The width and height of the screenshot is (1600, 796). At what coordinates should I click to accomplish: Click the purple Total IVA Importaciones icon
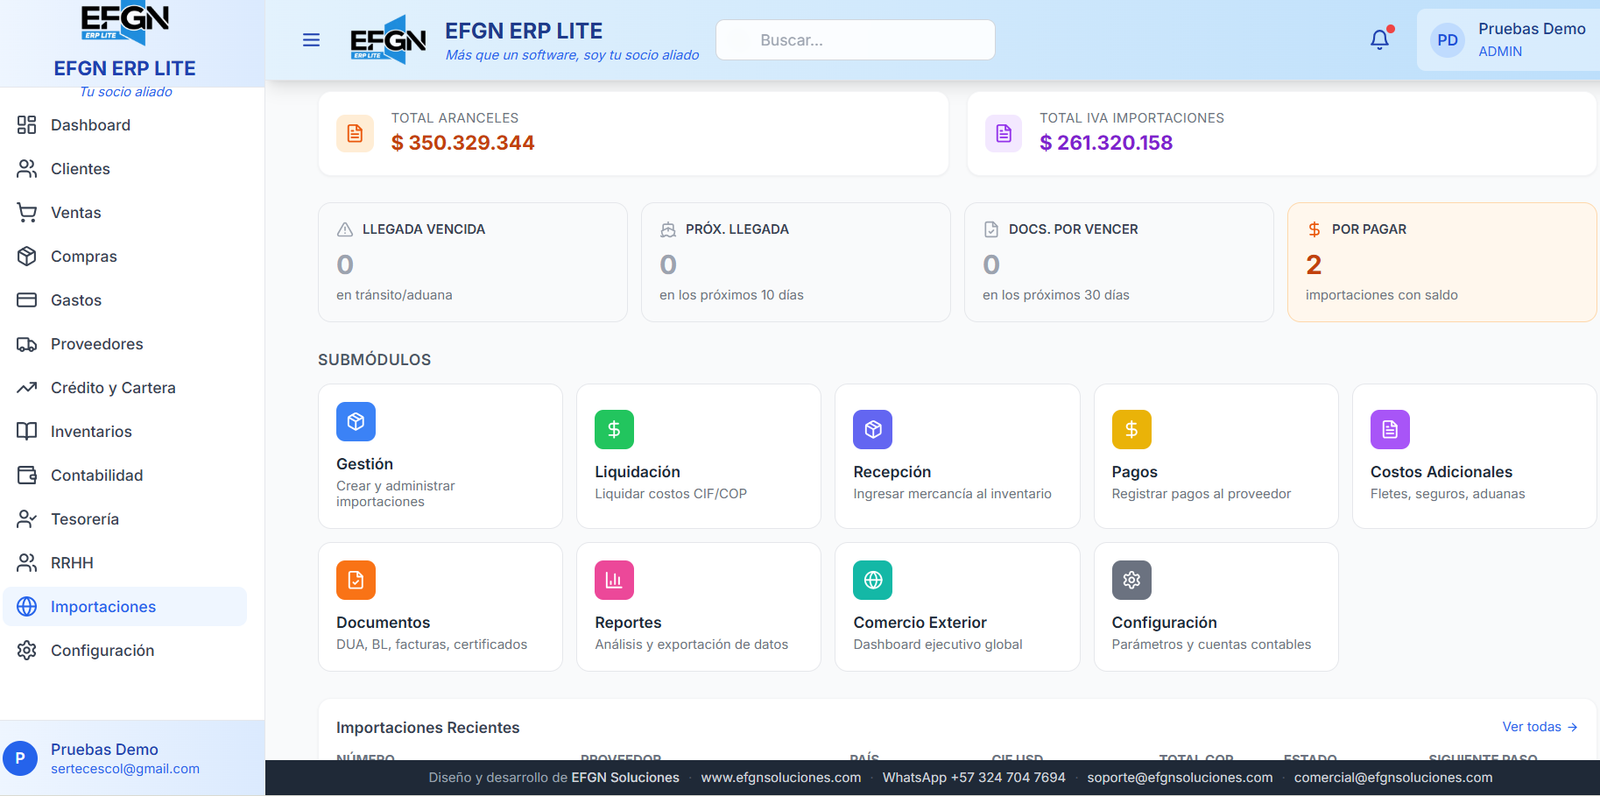click(1003, 133)
